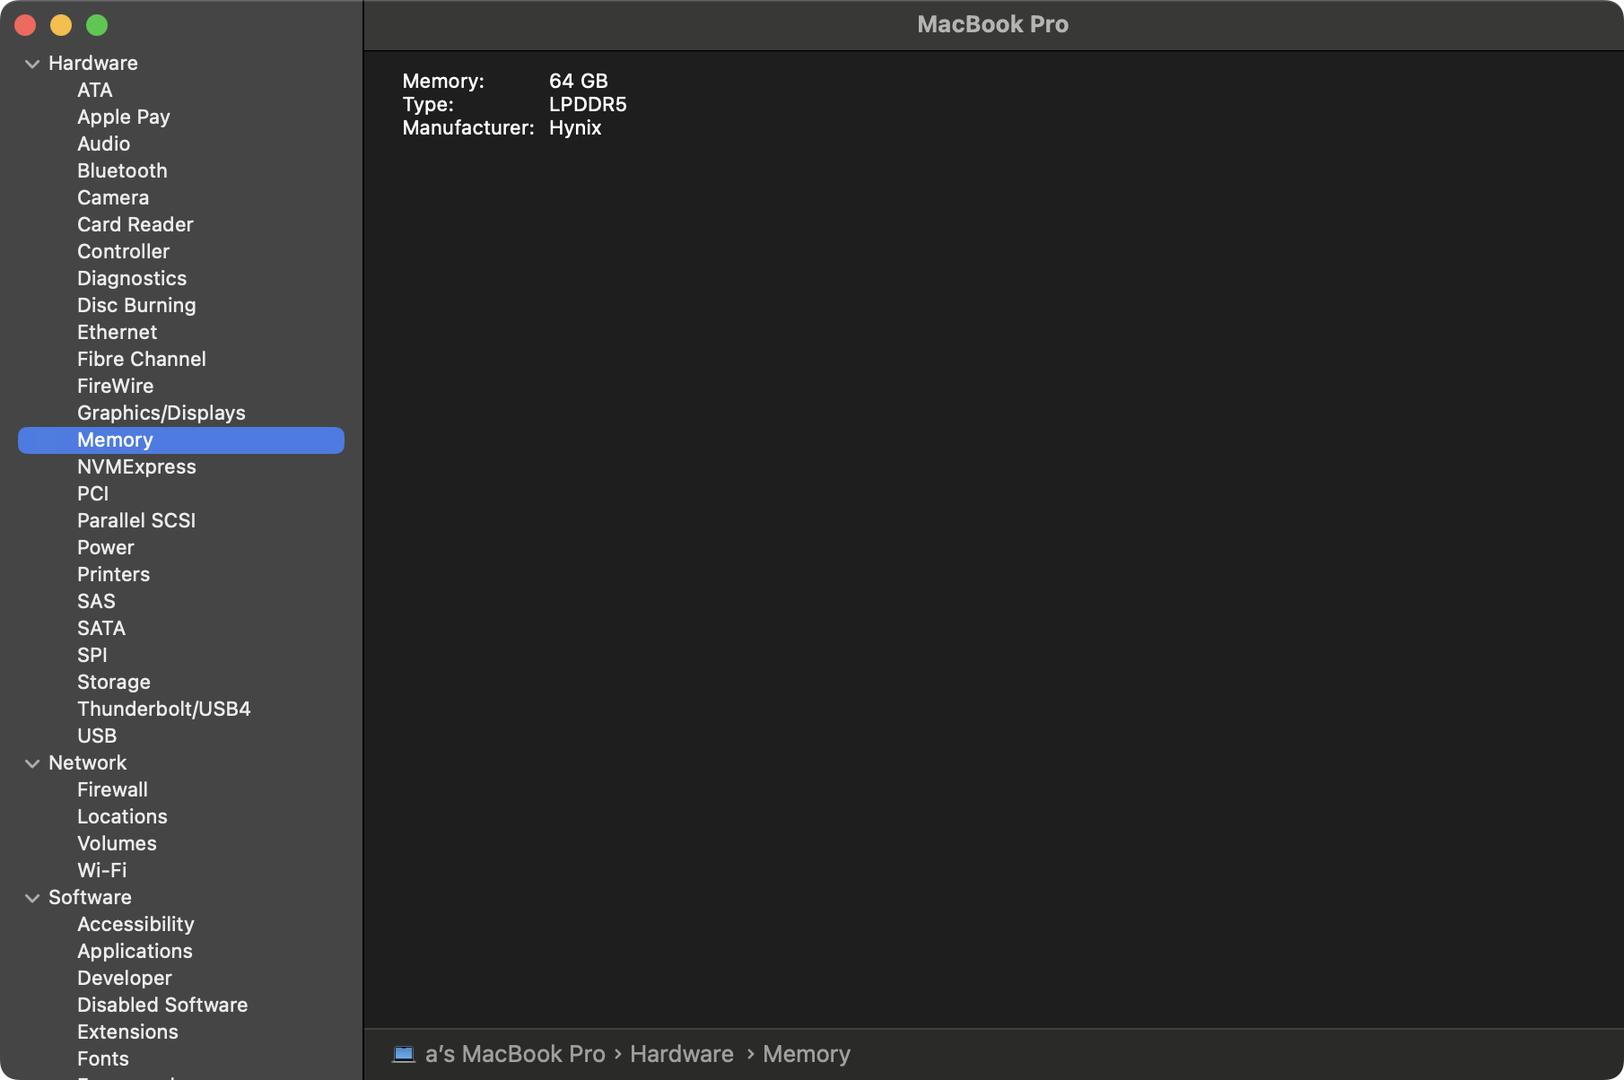Close the System Information window
The width and height of the screenshot is (1624, 1080).
point(25,25)
